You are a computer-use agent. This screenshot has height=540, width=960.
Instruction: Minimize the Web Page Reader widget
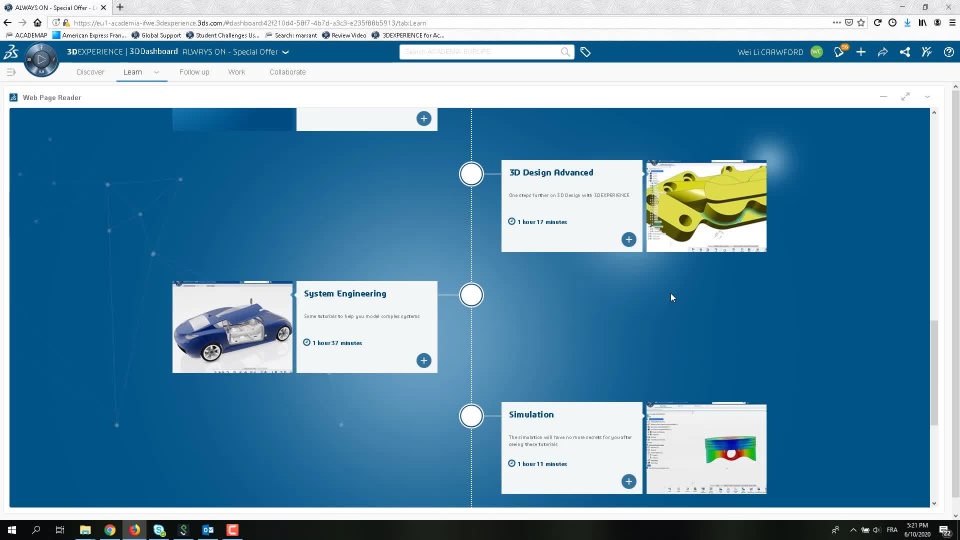(883, 97)
